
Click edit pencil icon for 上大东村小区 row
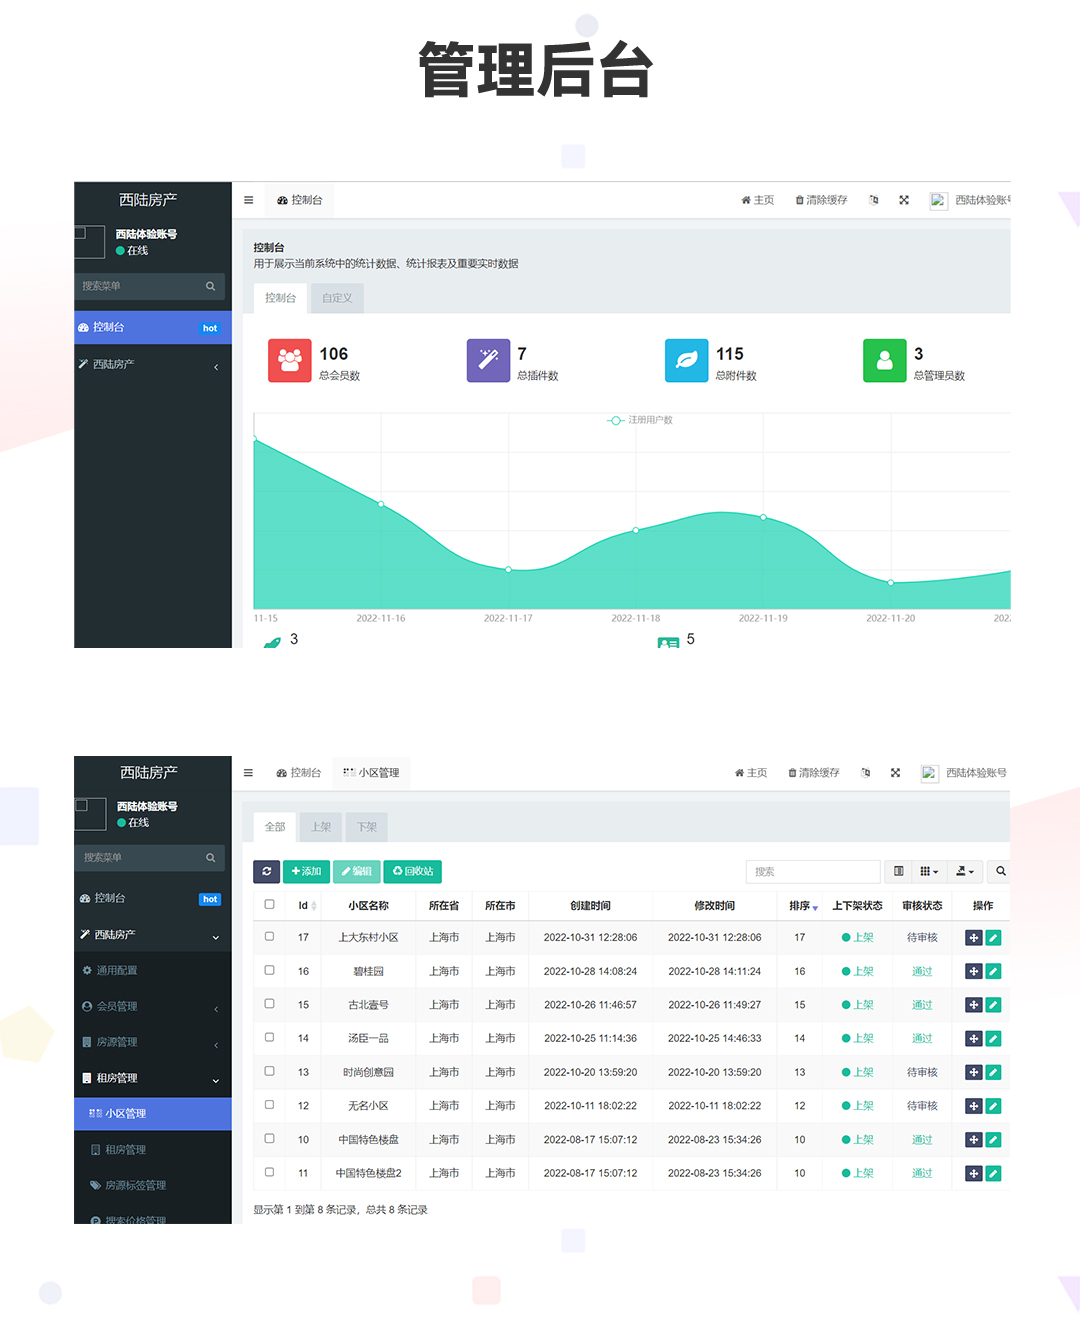(993, 938)
